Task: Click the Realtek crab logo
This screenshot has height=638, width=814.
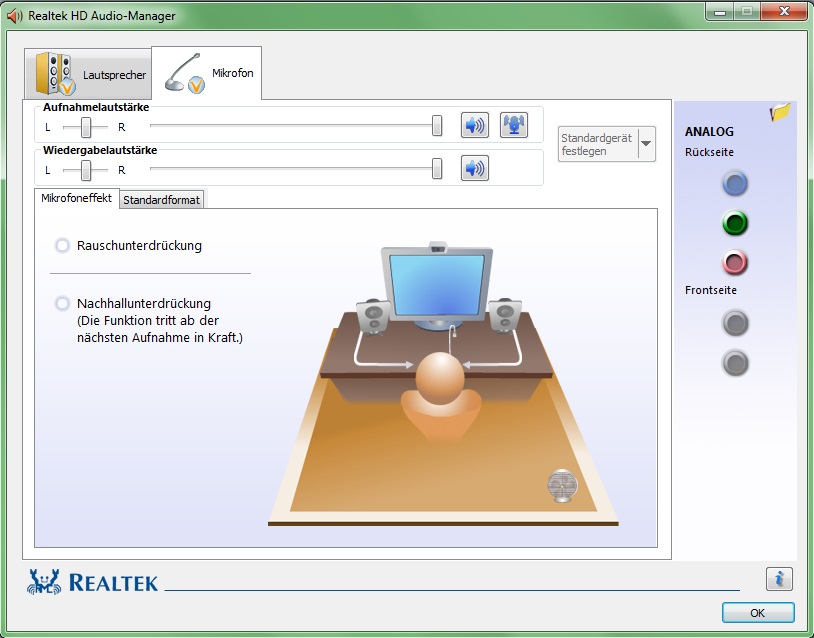Action: pyautogui.click(x=44, y=581)
